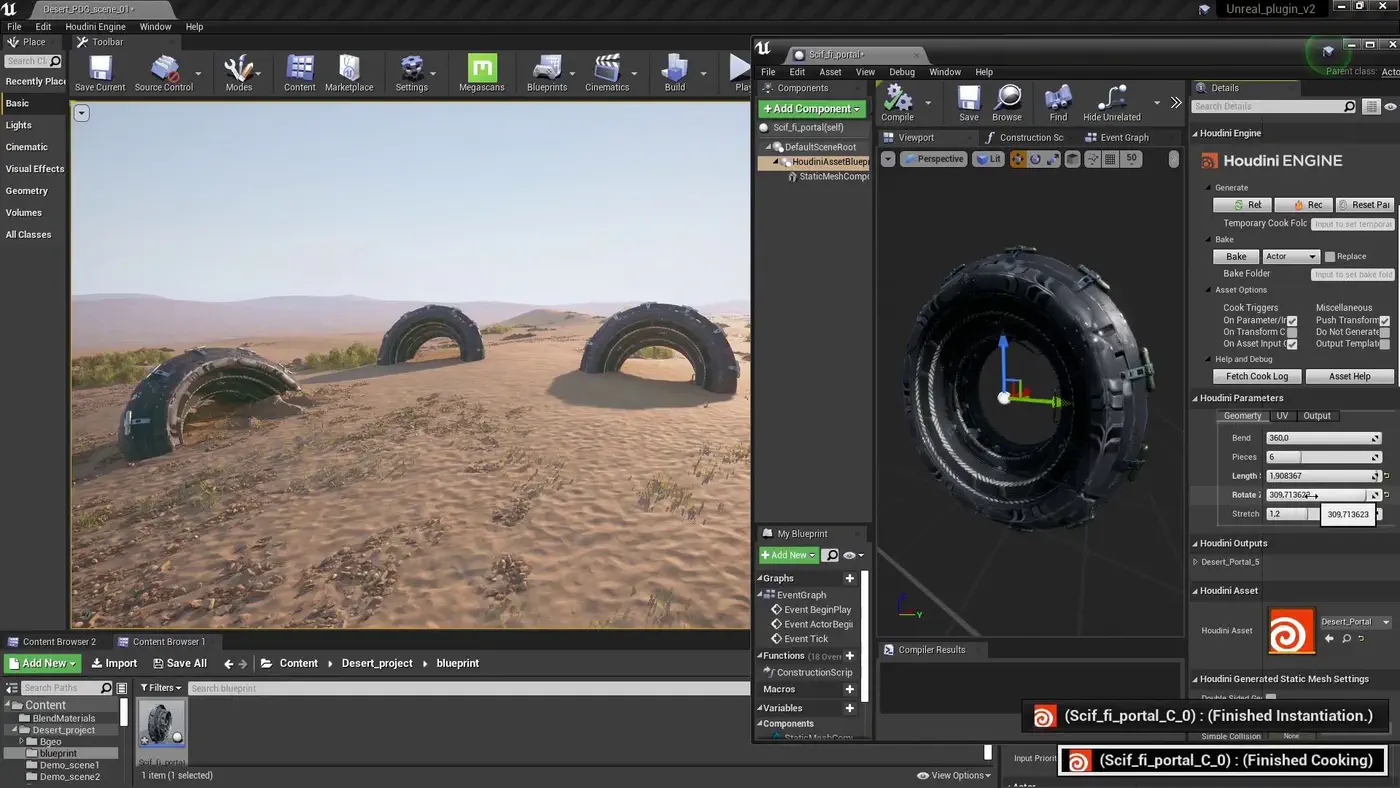Screen dimensions: 1400x788
Task: Open the Filters dropdown in Content Browser
Action: (161, 688)
